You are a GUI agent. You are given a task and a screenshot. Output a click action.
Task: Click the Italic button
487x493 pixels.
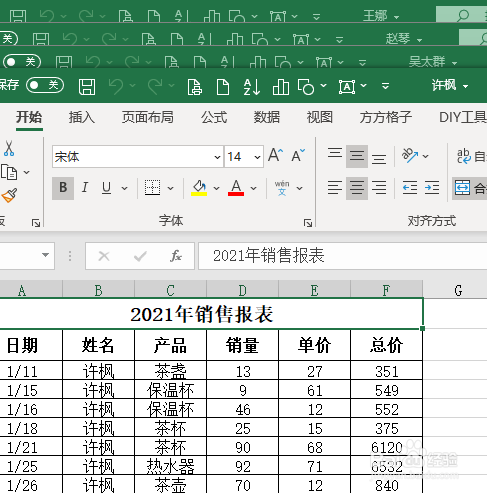pos(85,188)
